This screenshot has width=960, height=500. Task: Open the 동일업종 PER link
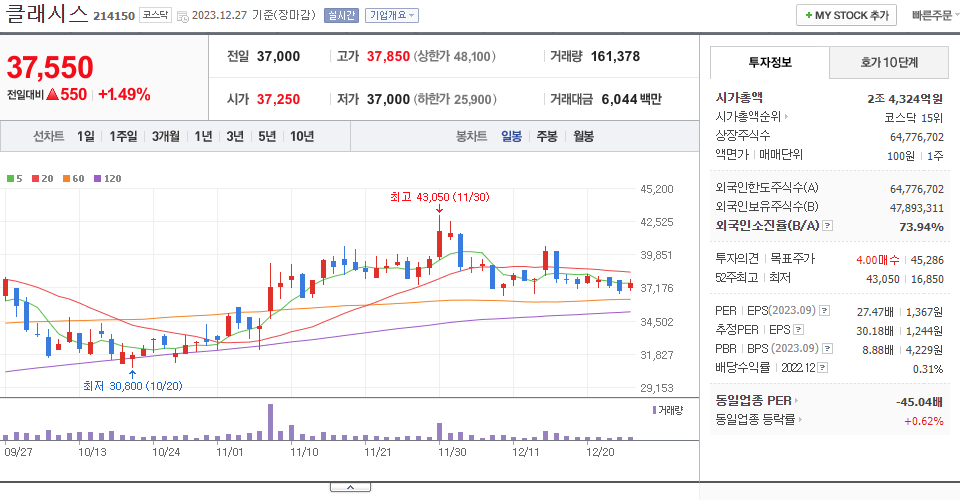[757, 401]
